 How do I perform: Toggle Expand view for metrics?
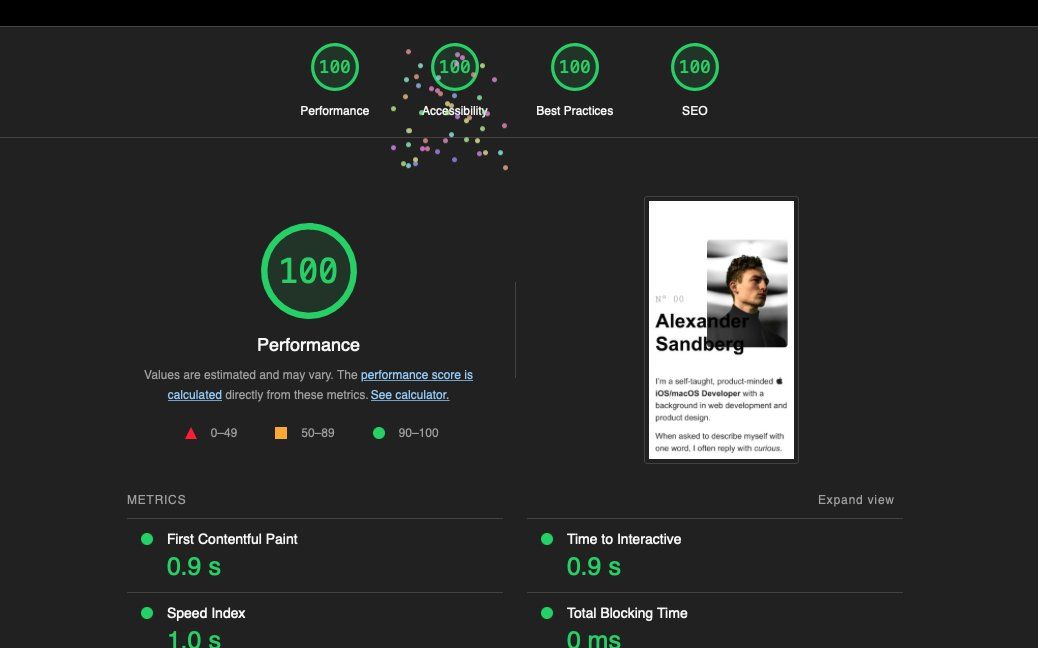(855, 500)
